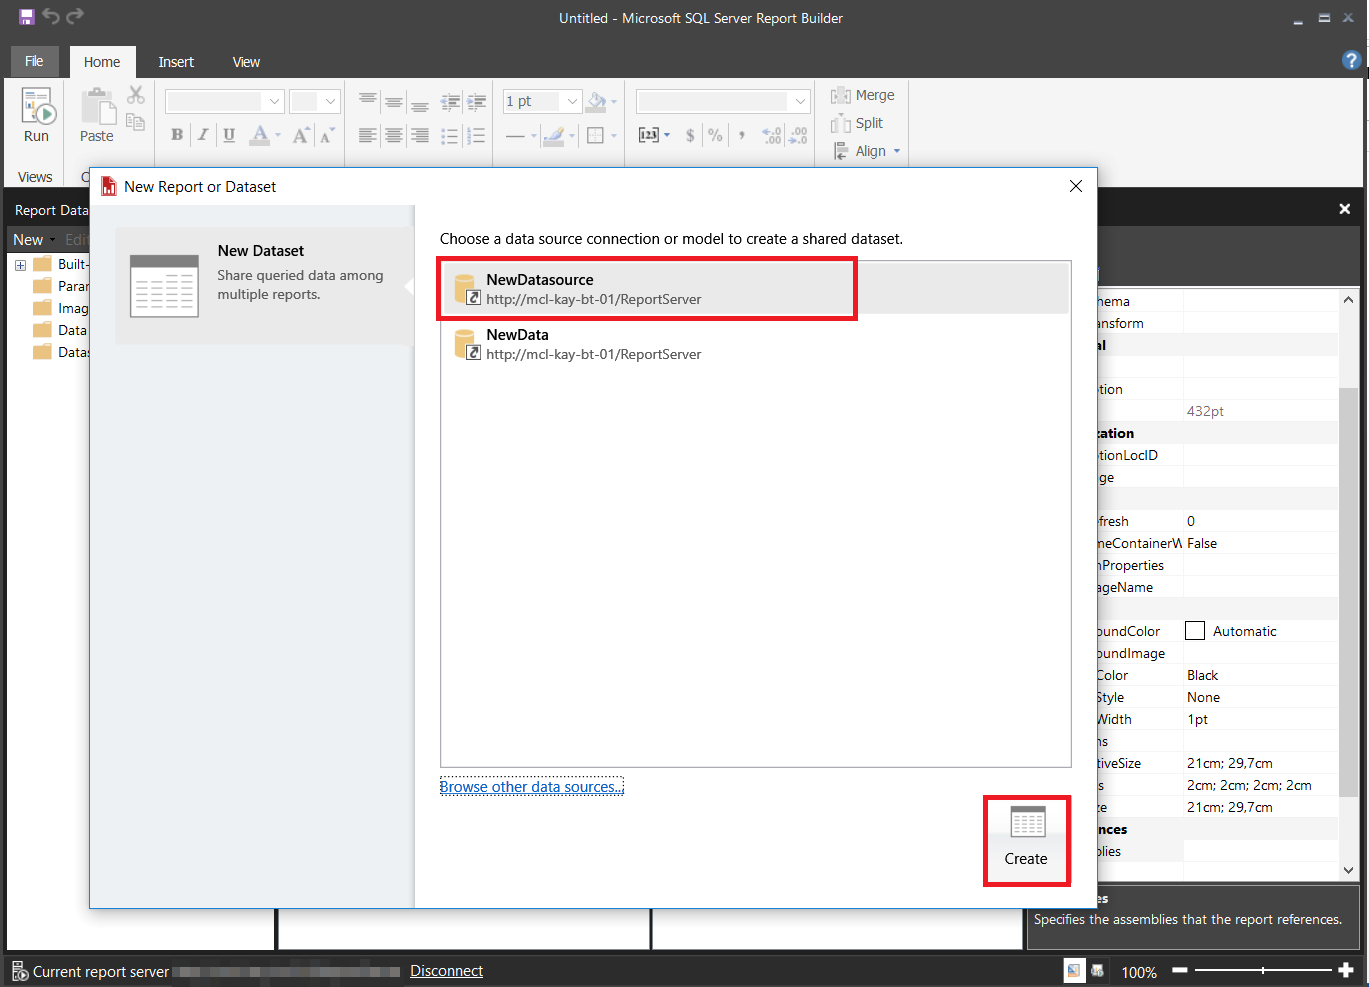
Task: Expand the Built-in Fields tree node
Action: [20, 265]
